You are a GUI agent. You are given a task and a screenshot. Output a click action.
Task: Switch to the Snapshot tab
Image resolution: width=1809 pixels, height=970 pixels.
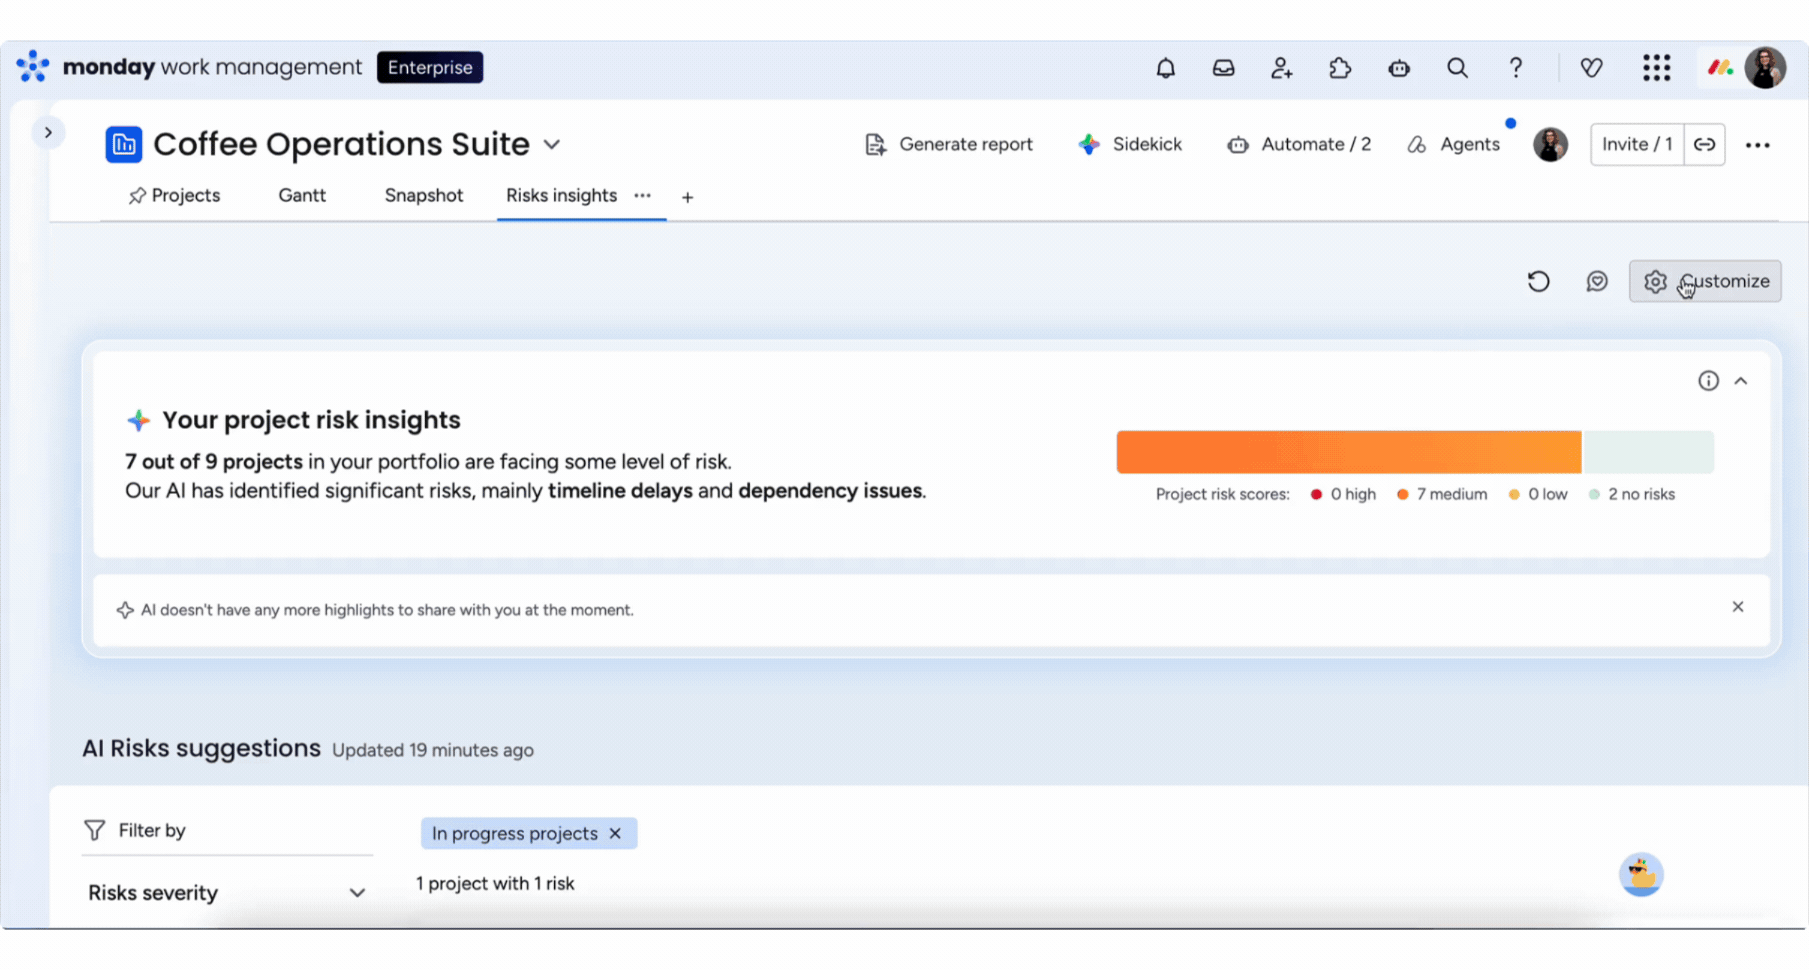[424, 196]
